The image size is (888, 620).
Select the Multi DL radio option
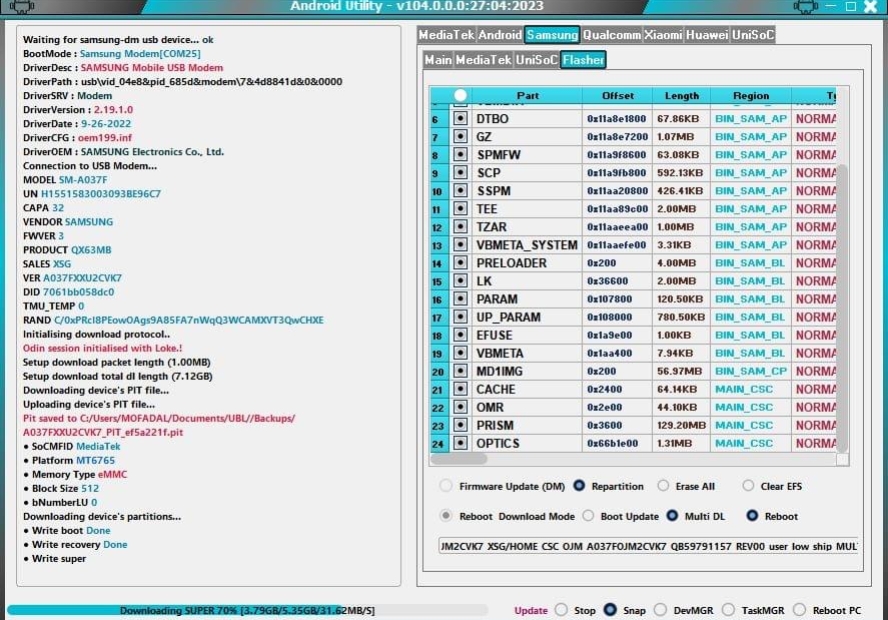[672, 516]
